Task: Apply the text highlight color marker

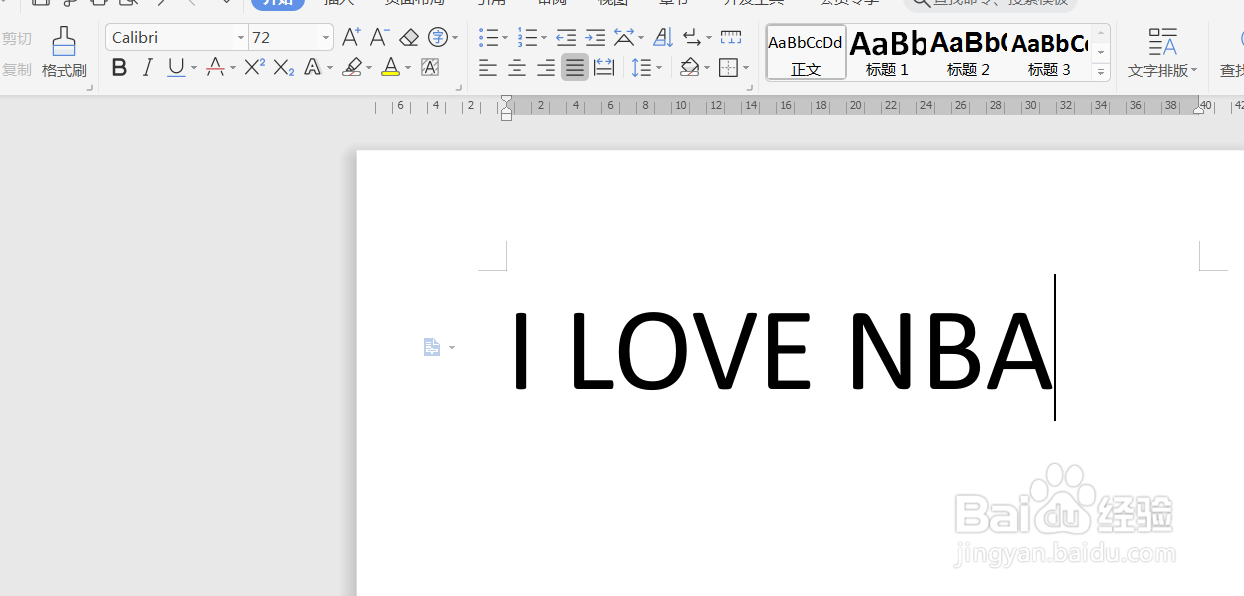Action: (x=351, y=68)
